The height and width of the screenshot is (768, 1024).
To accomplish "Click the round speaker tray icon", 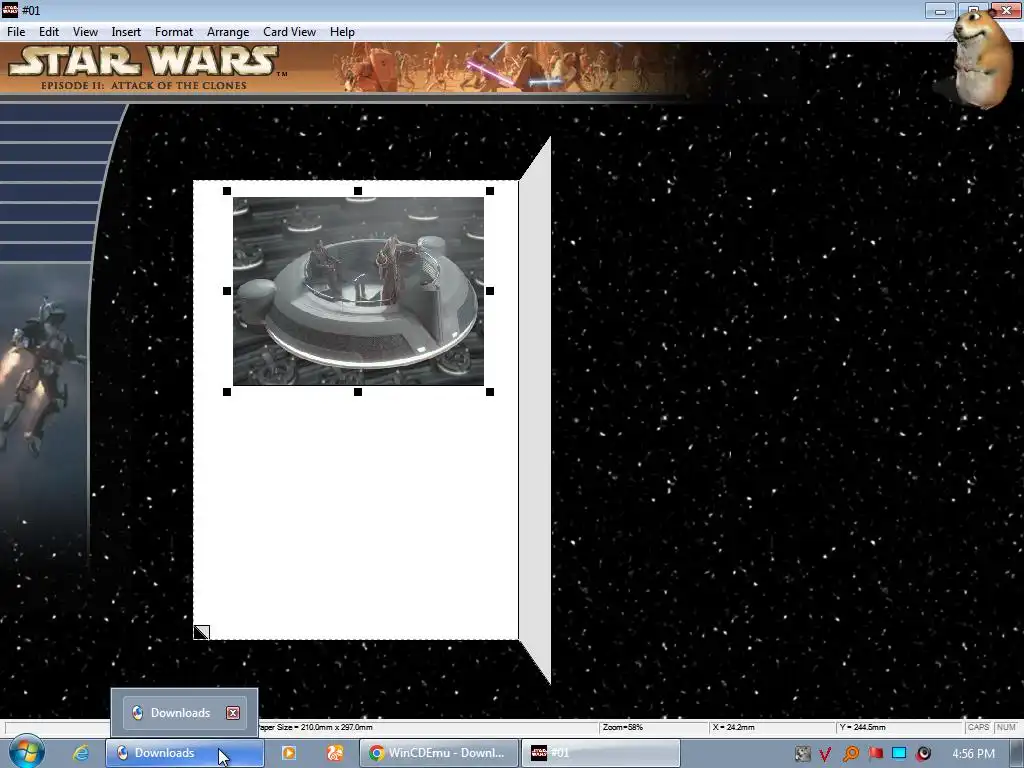I will (923, 754).
